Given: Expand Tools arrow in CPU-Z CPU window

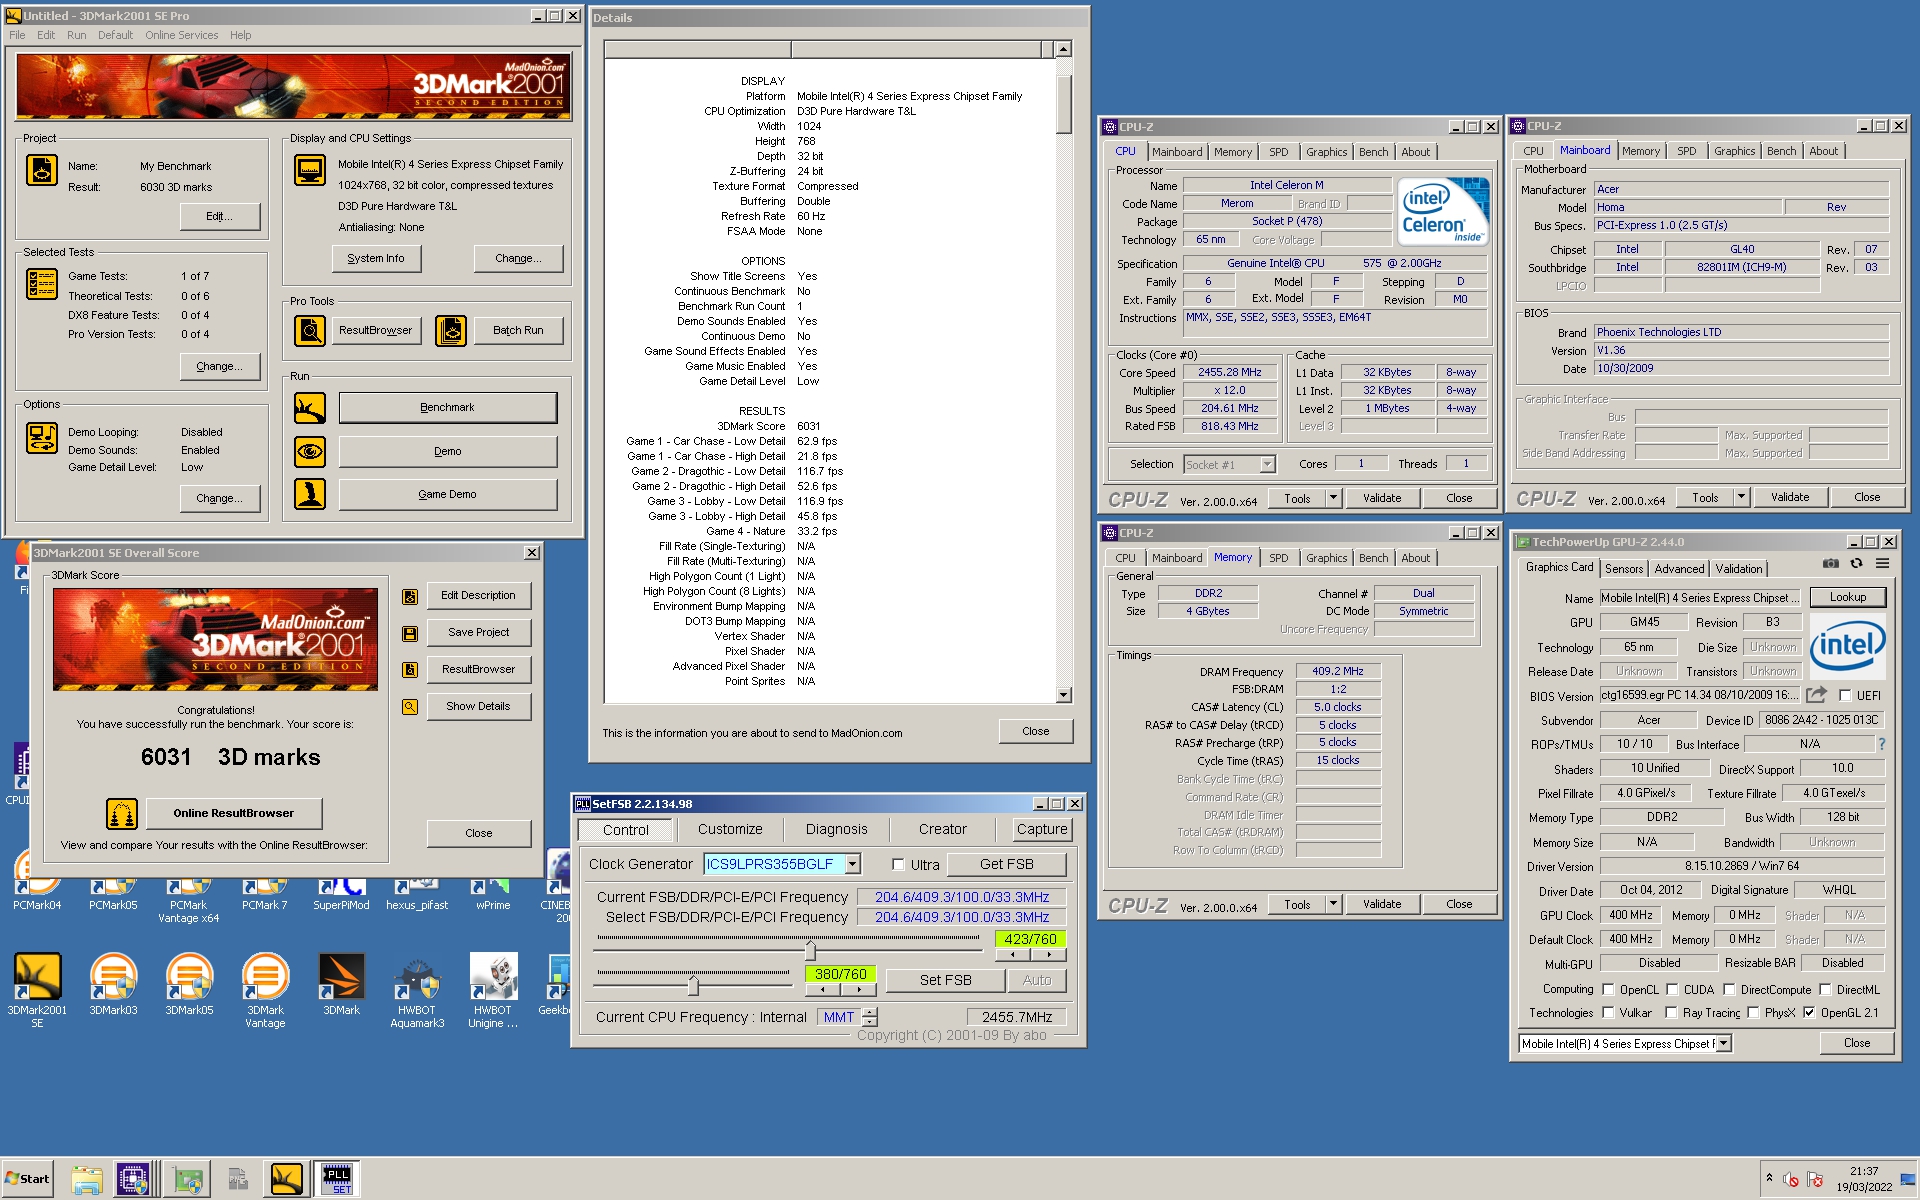Looking at the screenshot, I should pyautogui.click(x=1333, y=498).
